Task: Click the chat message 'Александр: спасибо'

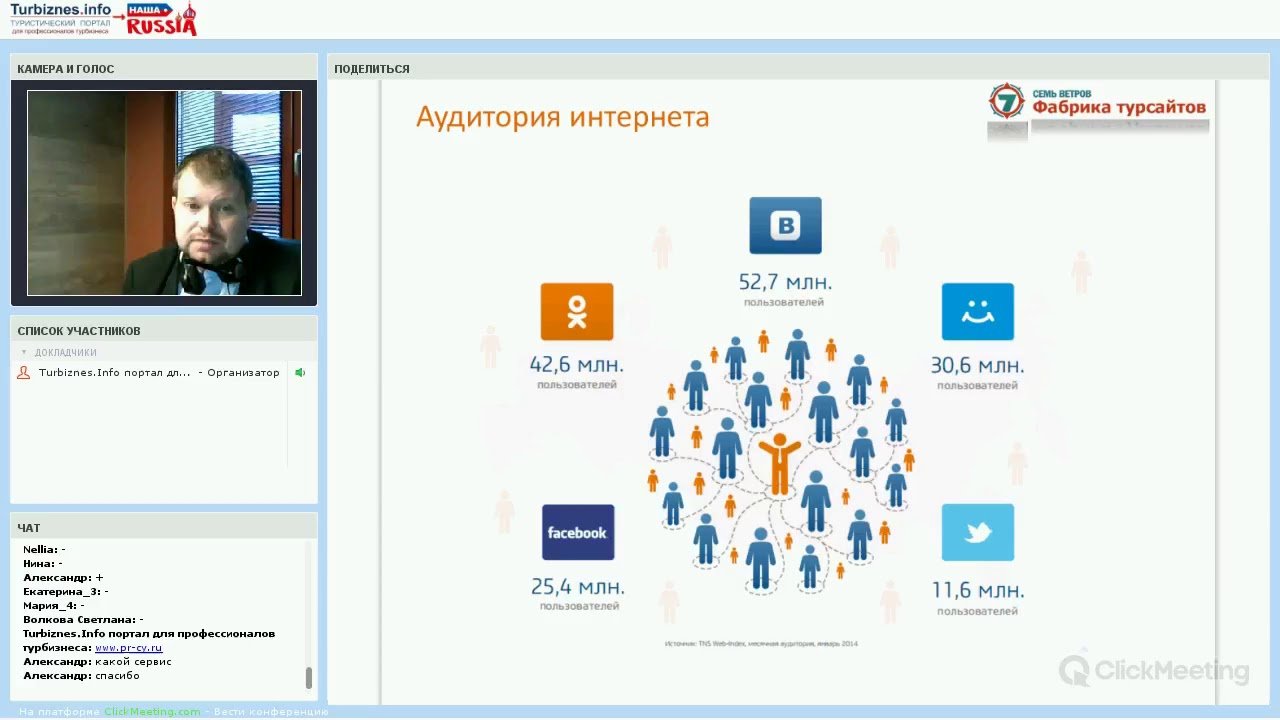Action: pos(81,676)
